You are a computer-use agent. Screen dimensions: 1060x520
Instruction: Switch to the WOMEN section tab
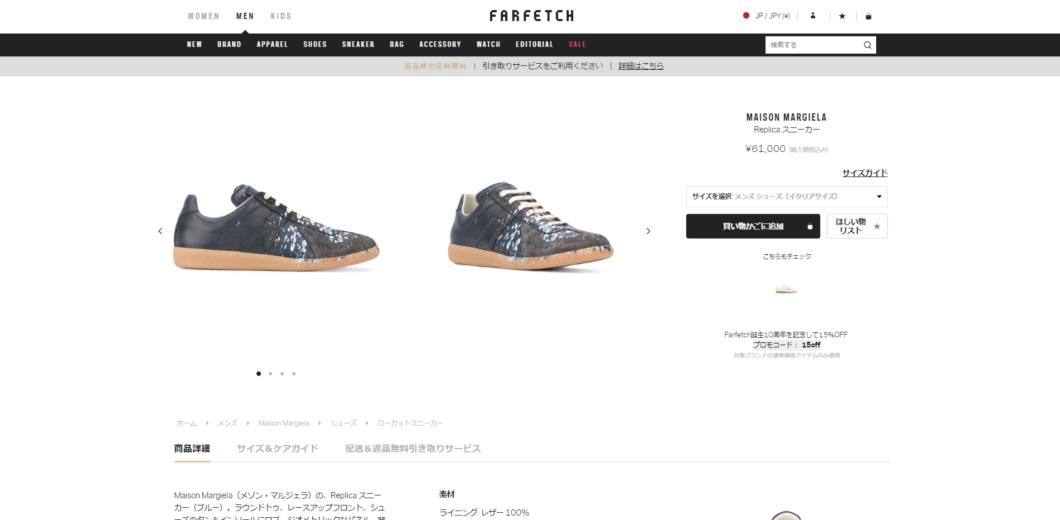click(203, 16)
